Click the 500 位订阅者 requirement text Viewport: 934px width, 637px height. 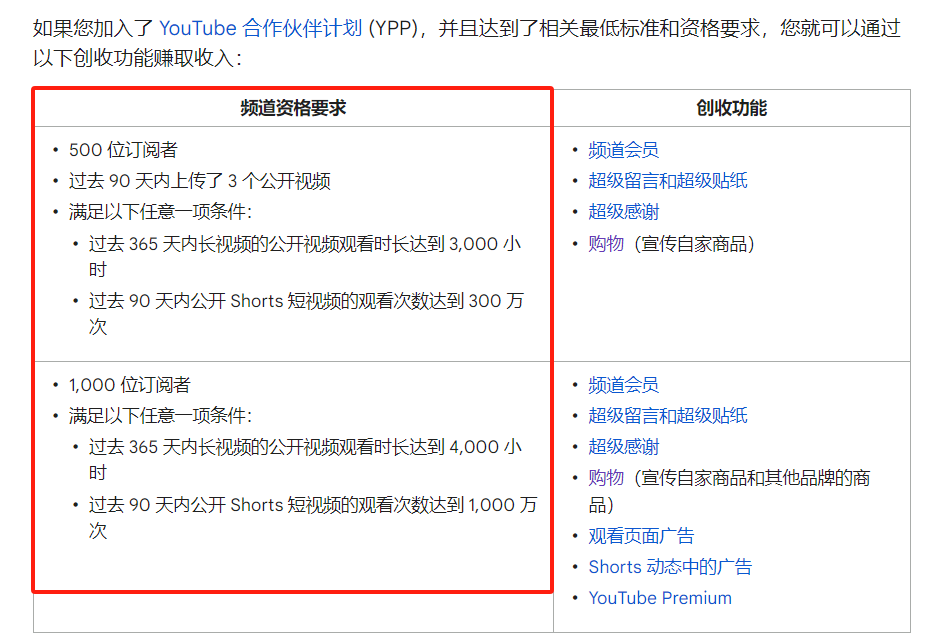pos(123,150)
